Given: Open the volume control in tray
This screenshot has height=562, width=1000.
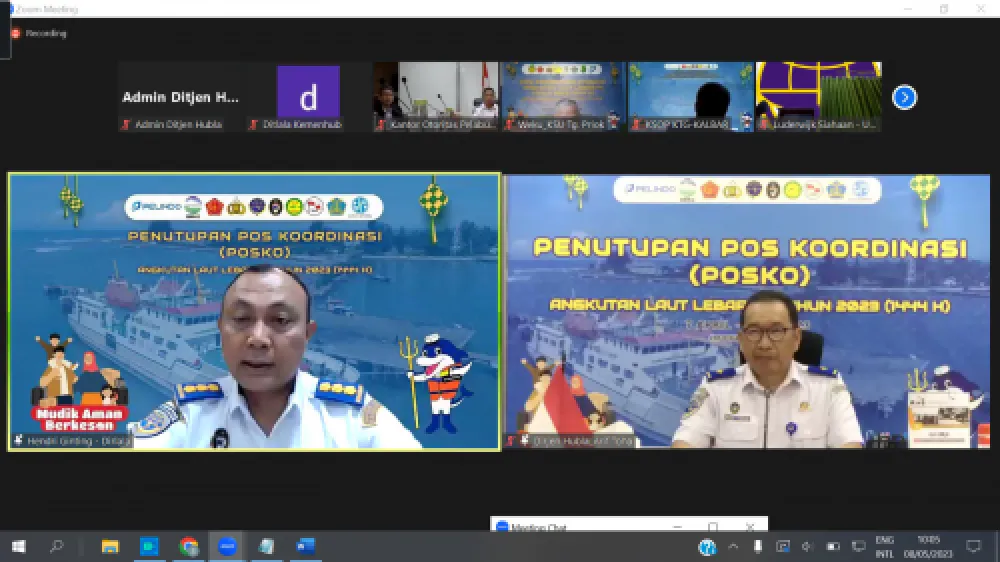Looking at the screenshot, I should (x=807, y=547).
